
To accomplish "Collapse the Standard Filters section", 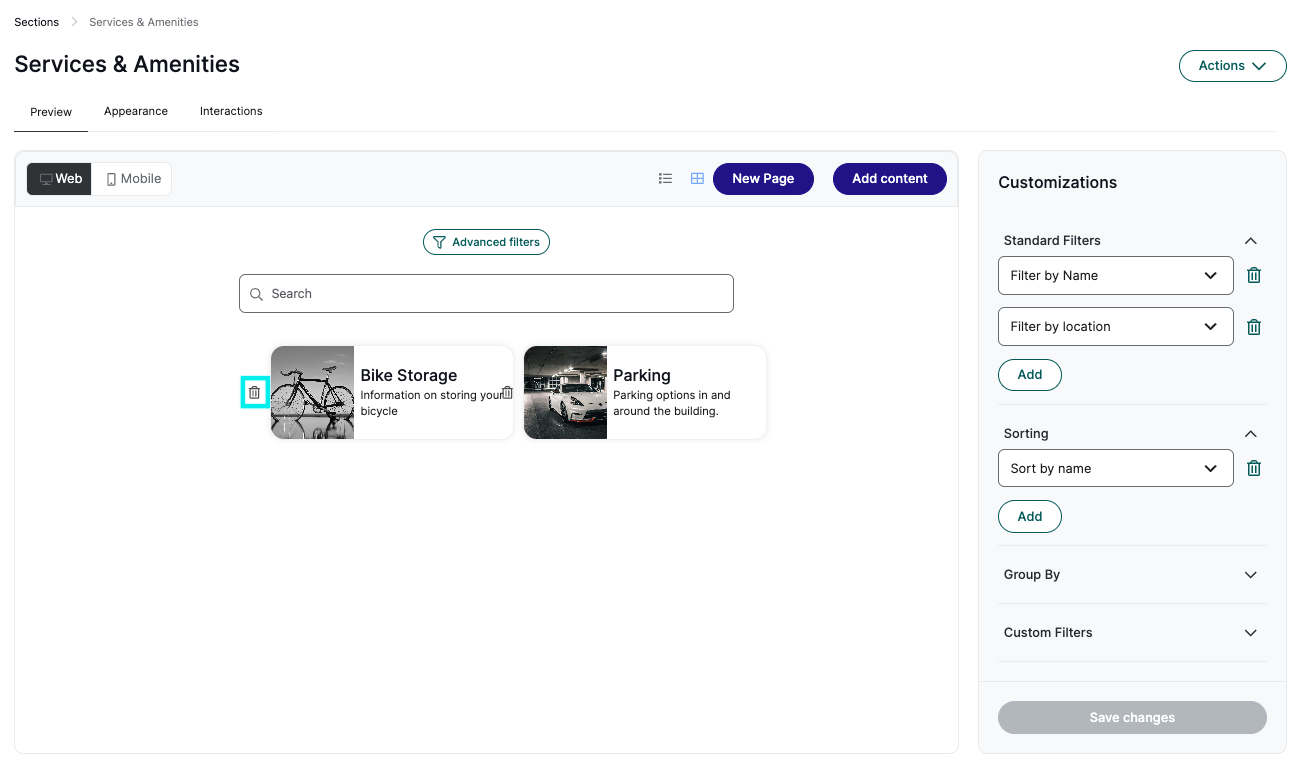I will pyautogui.click(x=1250, y=241).
